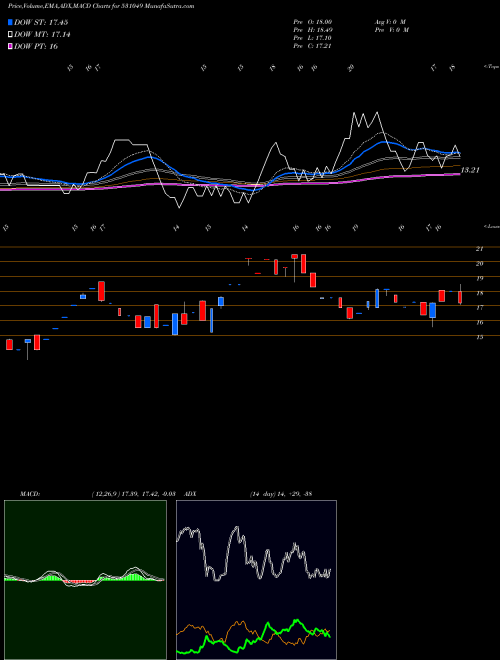Click the ADX panel title label
Viewport: 500px width, 660px height.
click(x=191, y=494)
